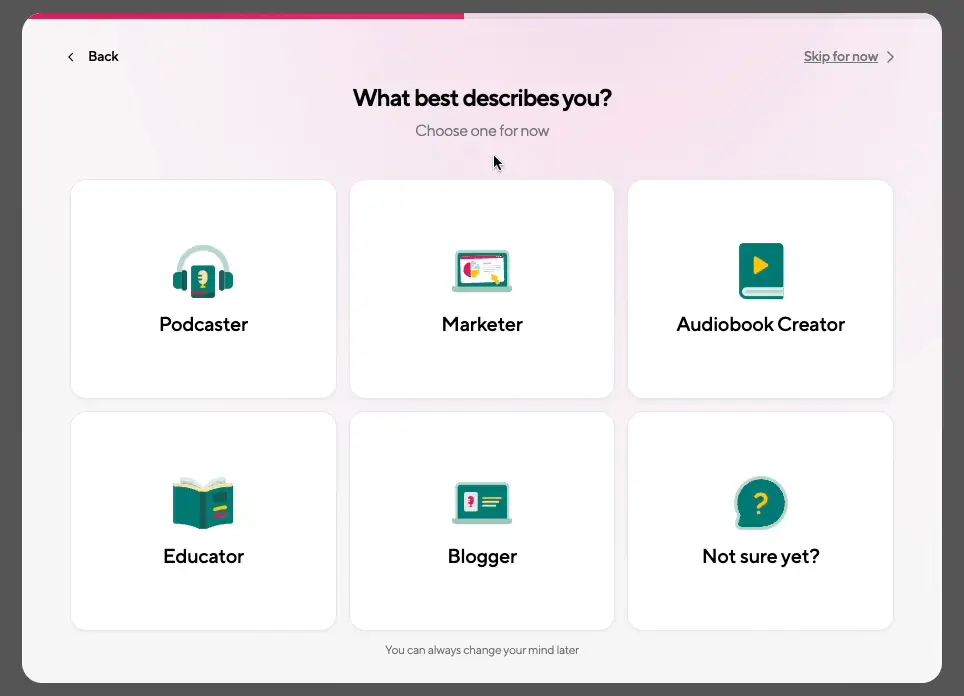The height and width of the screenshot is (696, 964).
Task: Select the Marketer text label
Action: click(482, 324)
